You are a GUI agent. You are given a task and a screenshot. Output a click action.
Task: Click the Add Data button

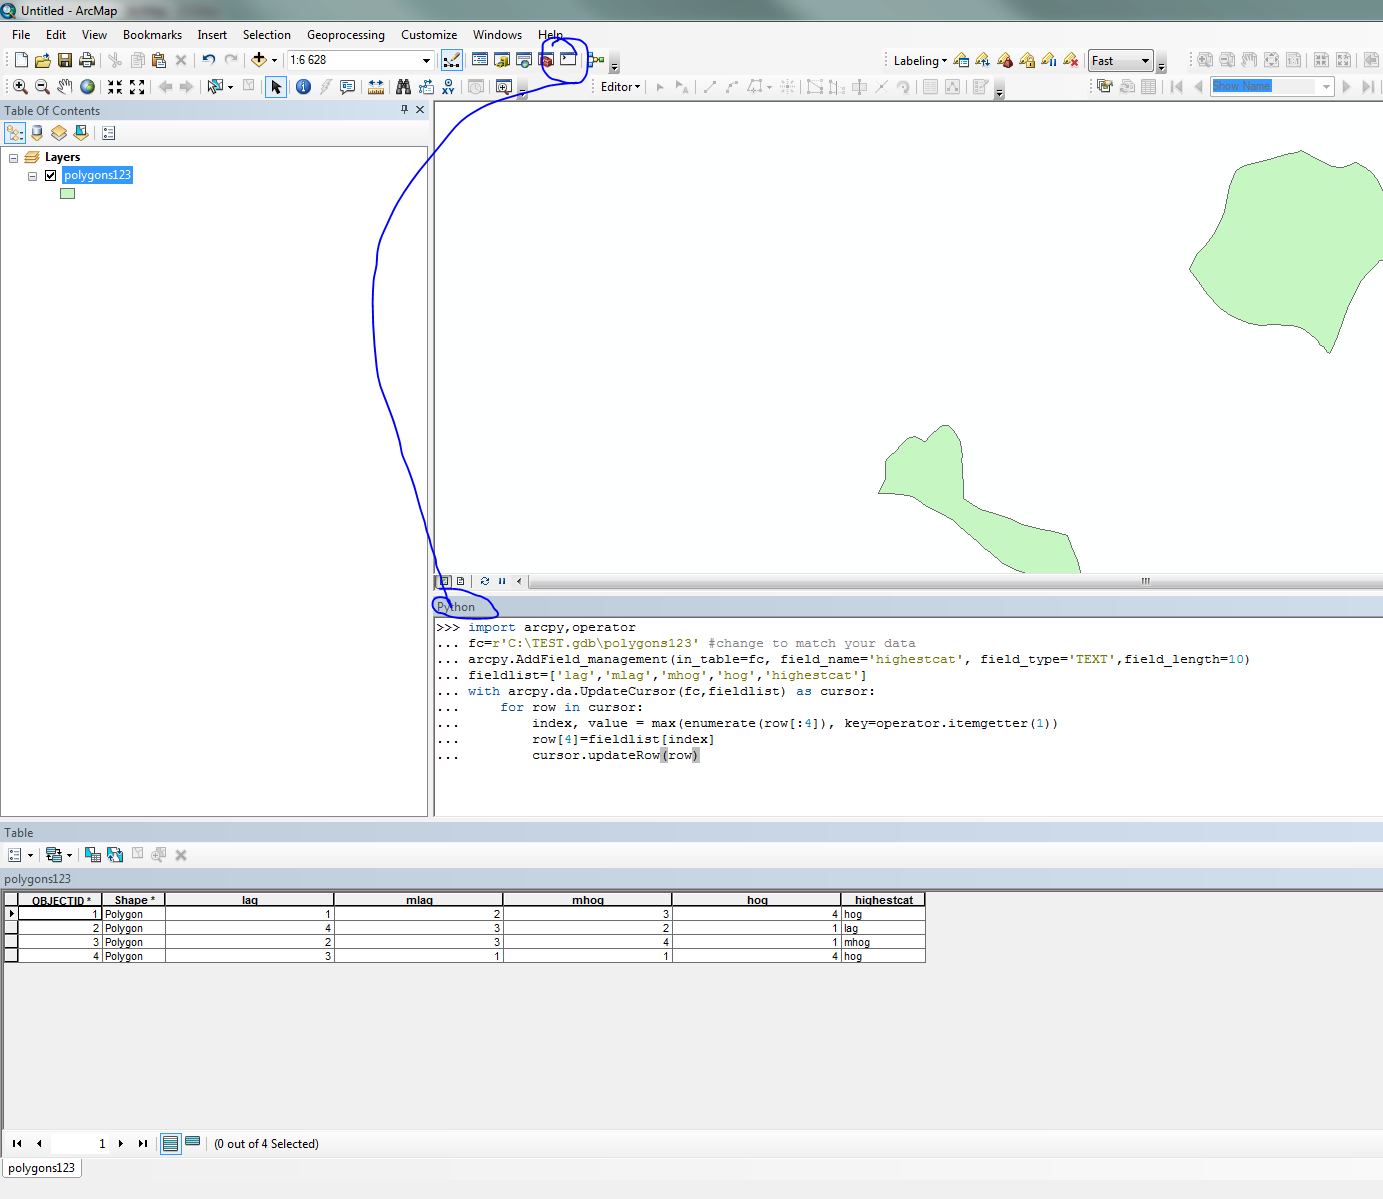coord(259,60)
